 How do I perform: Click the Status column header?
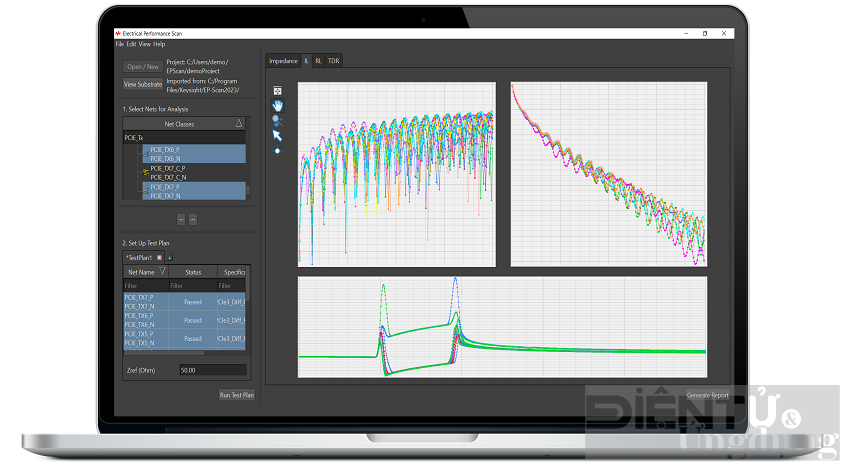point(193,272)
